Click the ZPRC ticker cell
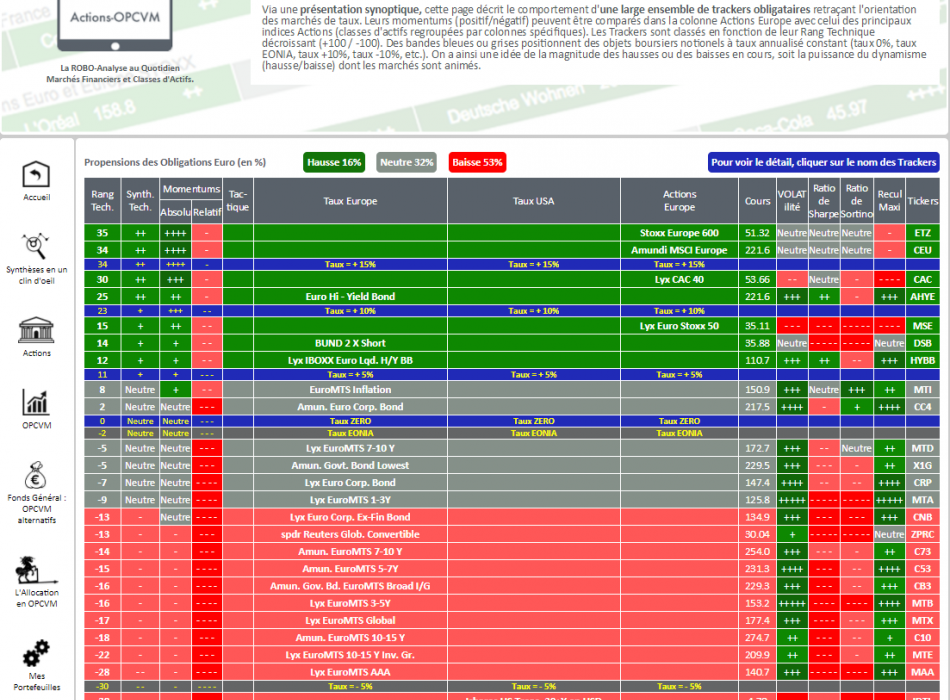The width and height of the screenshot is (950, 700). [x=923, y=535]
